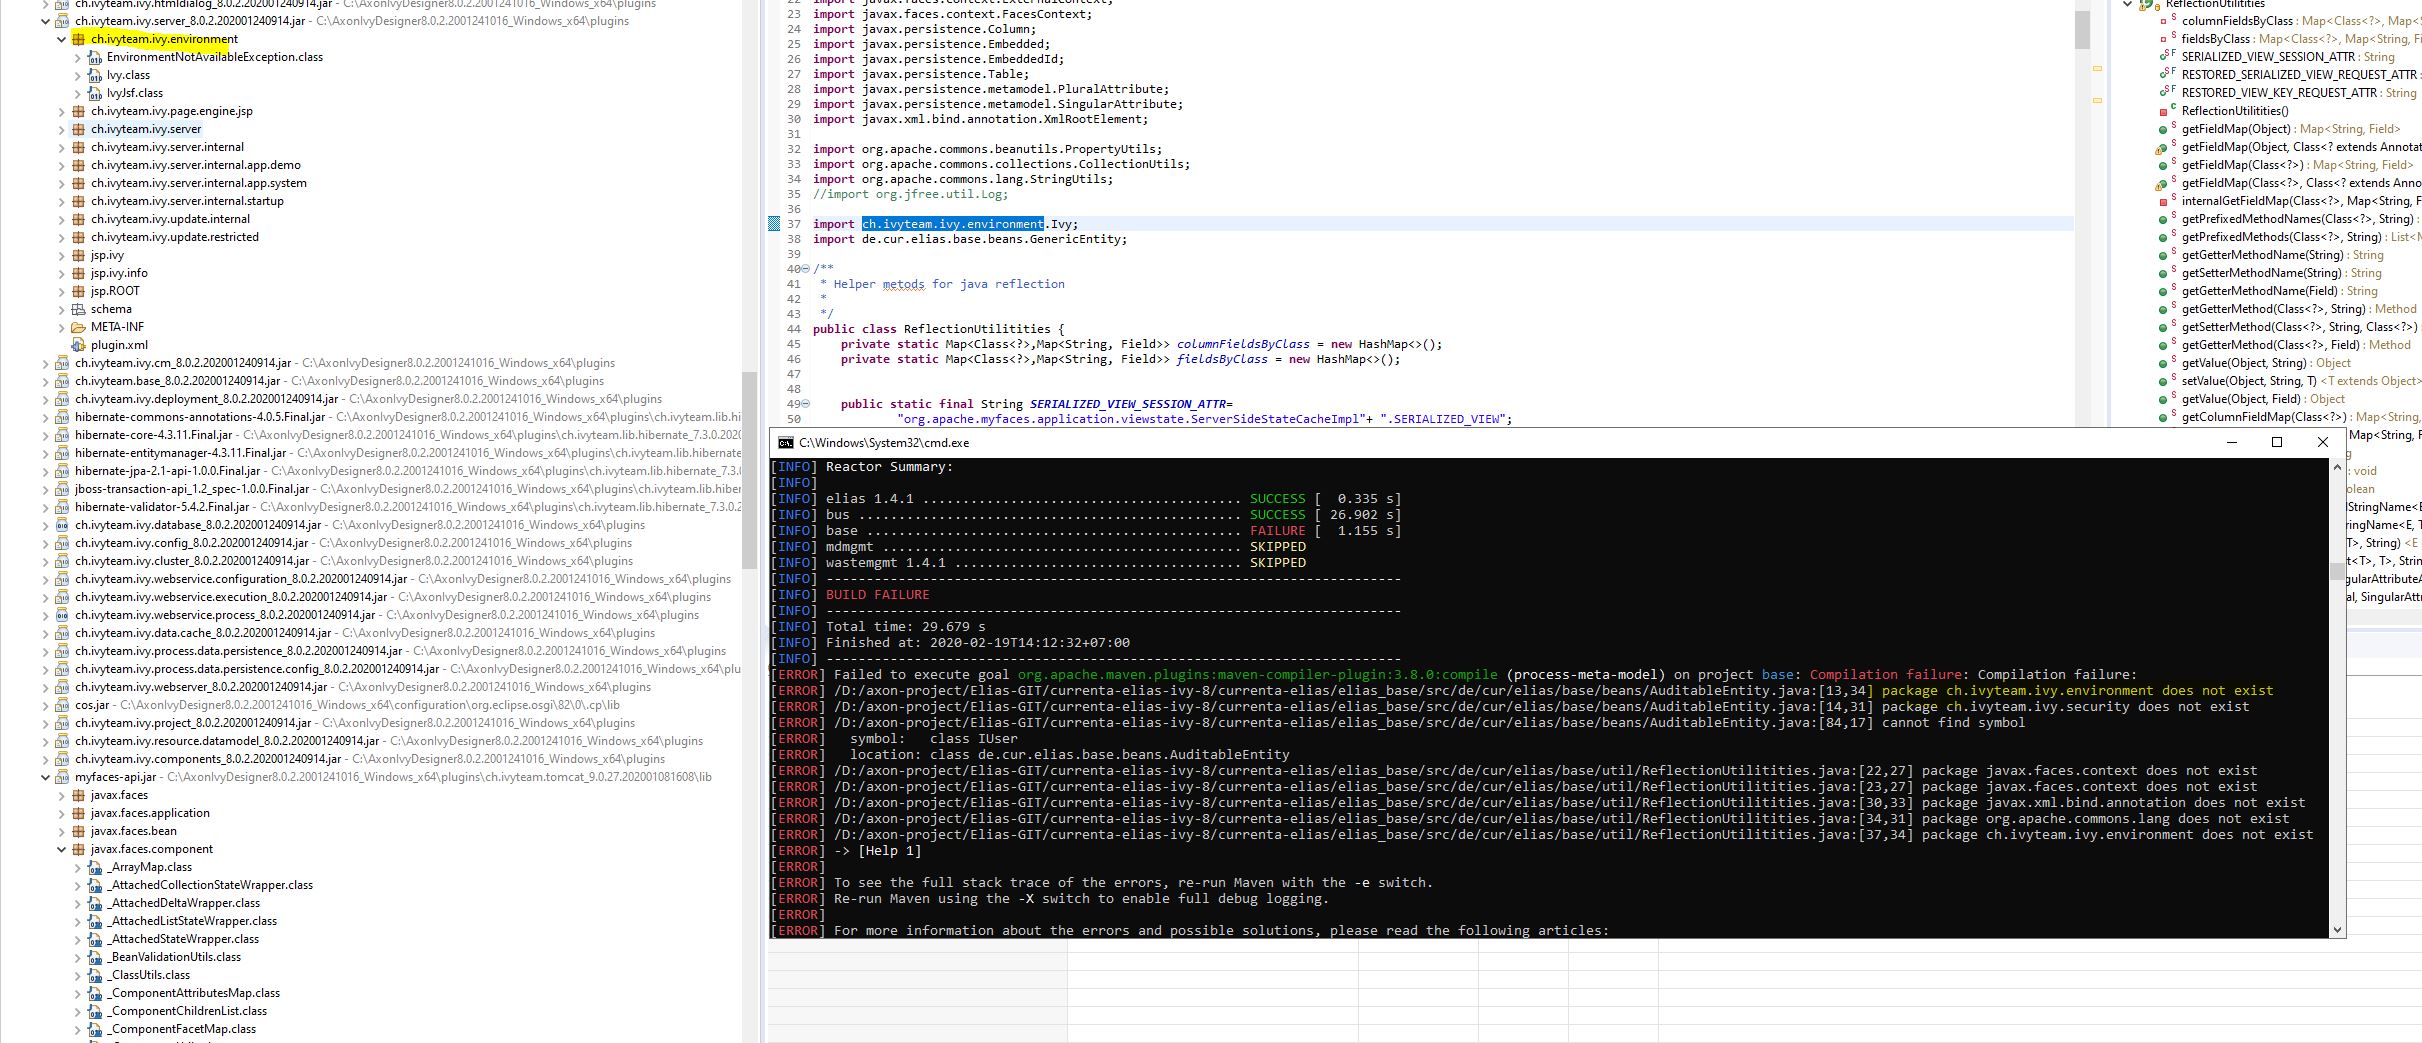Click the _ArrayMap.class file icon
The width and height of the screenshot is (2422, 1043).
[x=94, y=867]
